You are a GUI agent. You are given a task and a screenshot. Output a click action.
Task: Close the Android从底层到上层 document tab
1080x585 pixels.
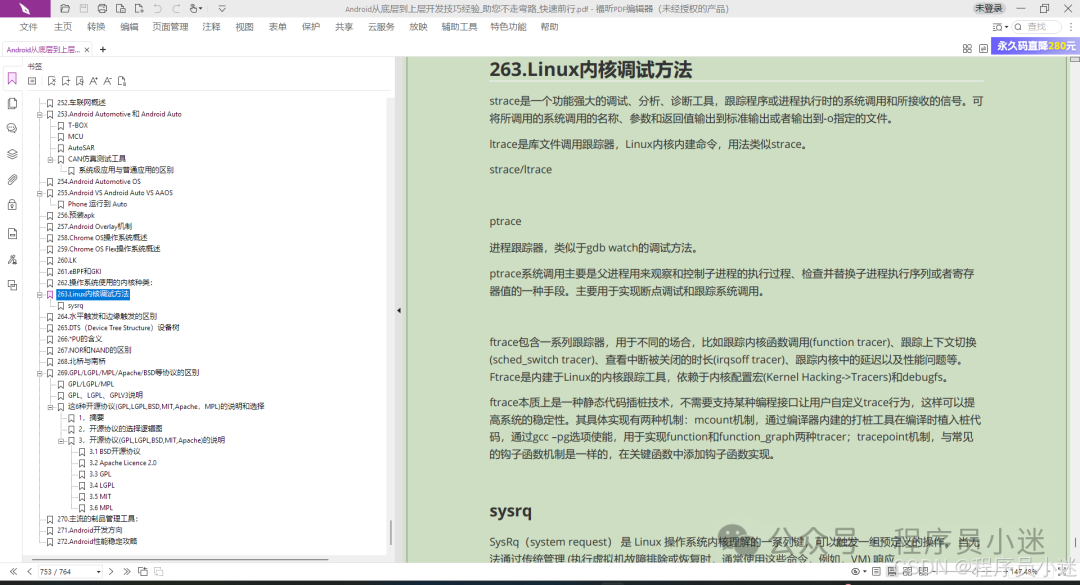click(x=87, y=50)
